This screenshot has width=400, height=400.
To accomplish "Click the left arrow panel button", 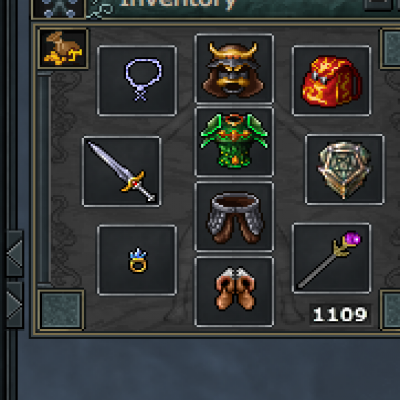I will 15,253.
